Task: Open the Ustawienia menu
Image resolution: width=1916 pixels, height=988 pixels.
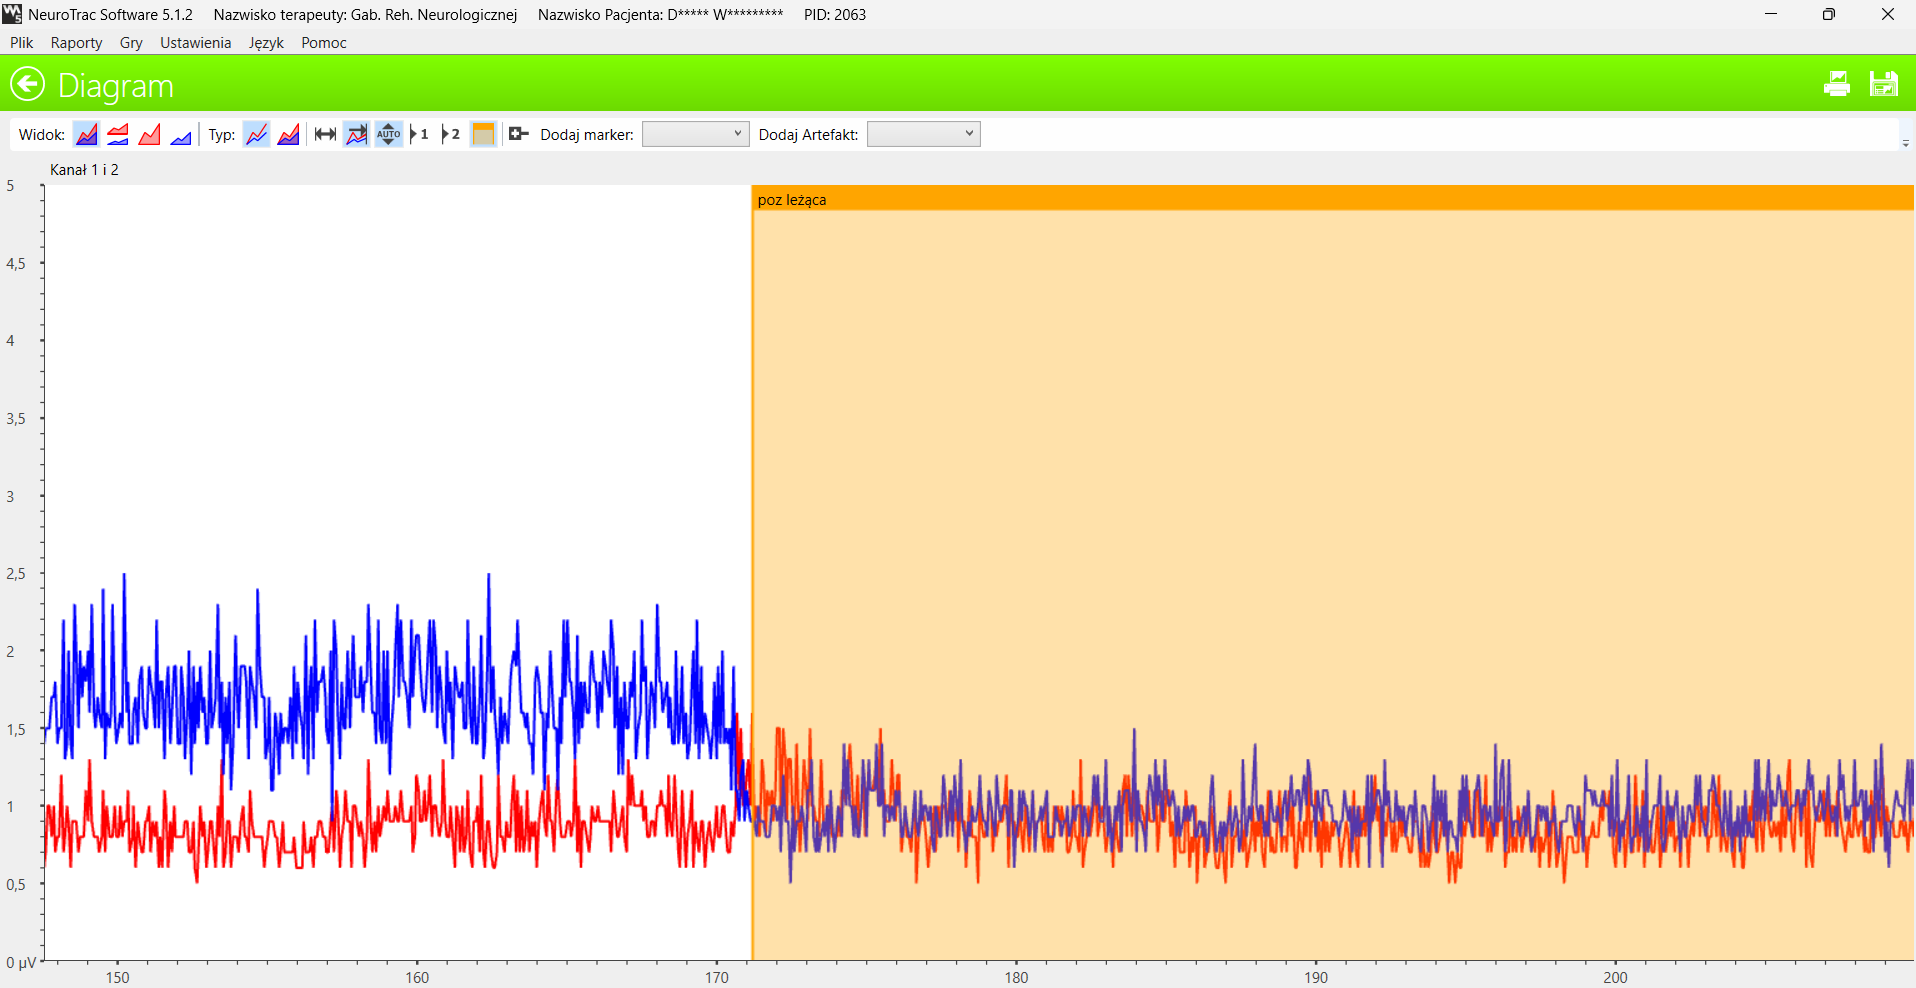Action: pos(195,43)
